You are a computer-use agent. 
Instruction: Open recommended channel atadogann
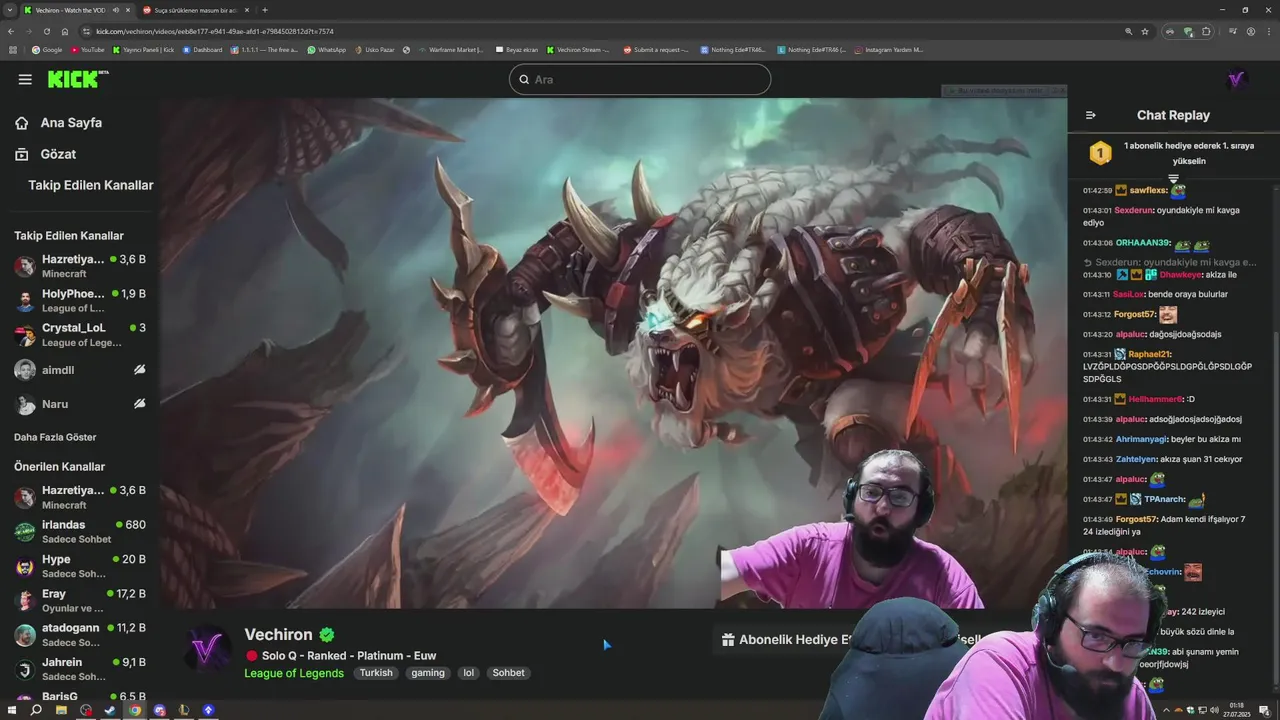pos(80,635)
